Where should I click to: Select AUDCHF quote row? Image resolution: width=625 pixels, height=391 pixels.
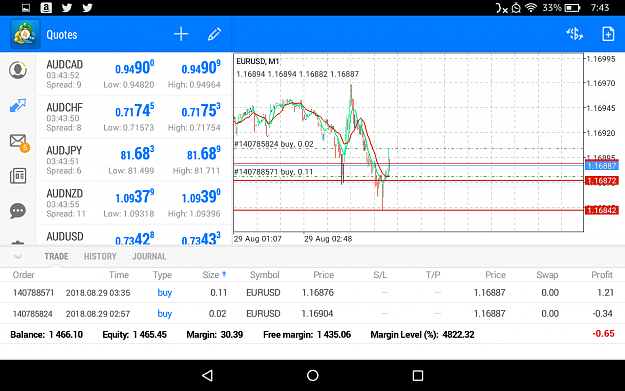point(134,117)
